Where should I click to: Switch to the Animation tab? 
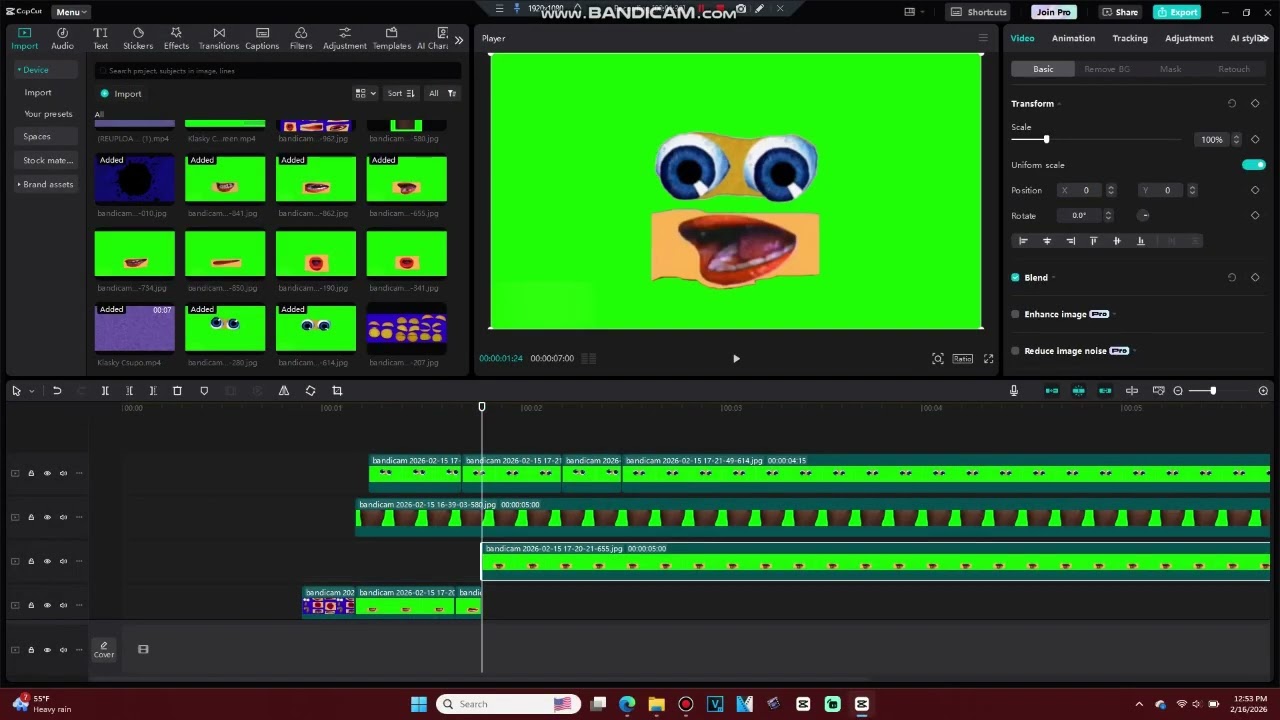1073,38
